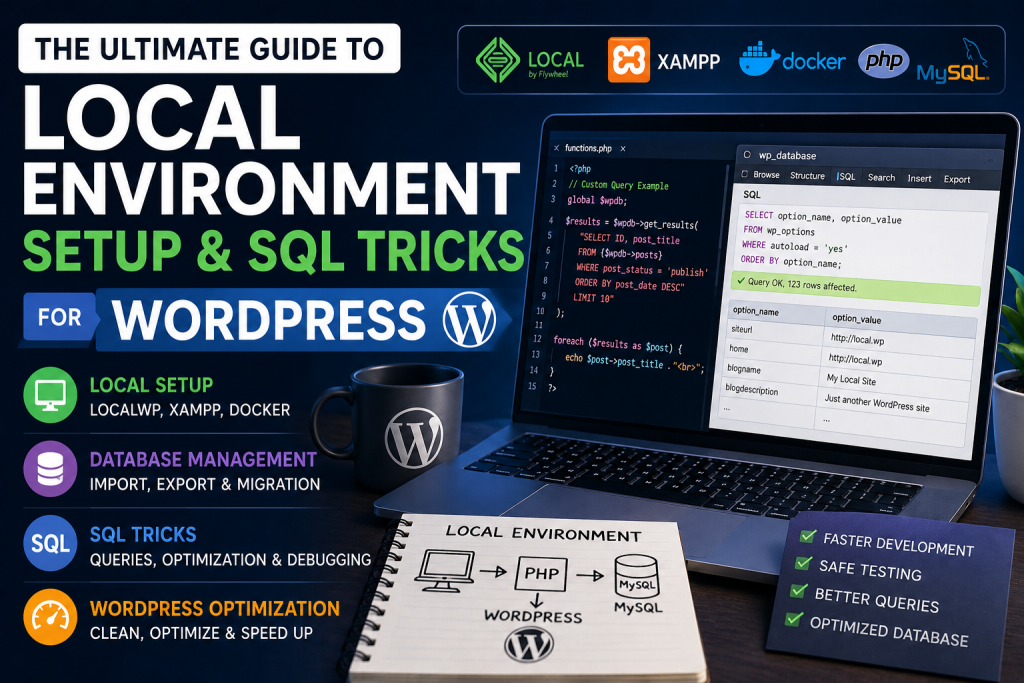Click the purple database management icon
This screenshot has width=1024, height=683.
[x=50, y=468]
